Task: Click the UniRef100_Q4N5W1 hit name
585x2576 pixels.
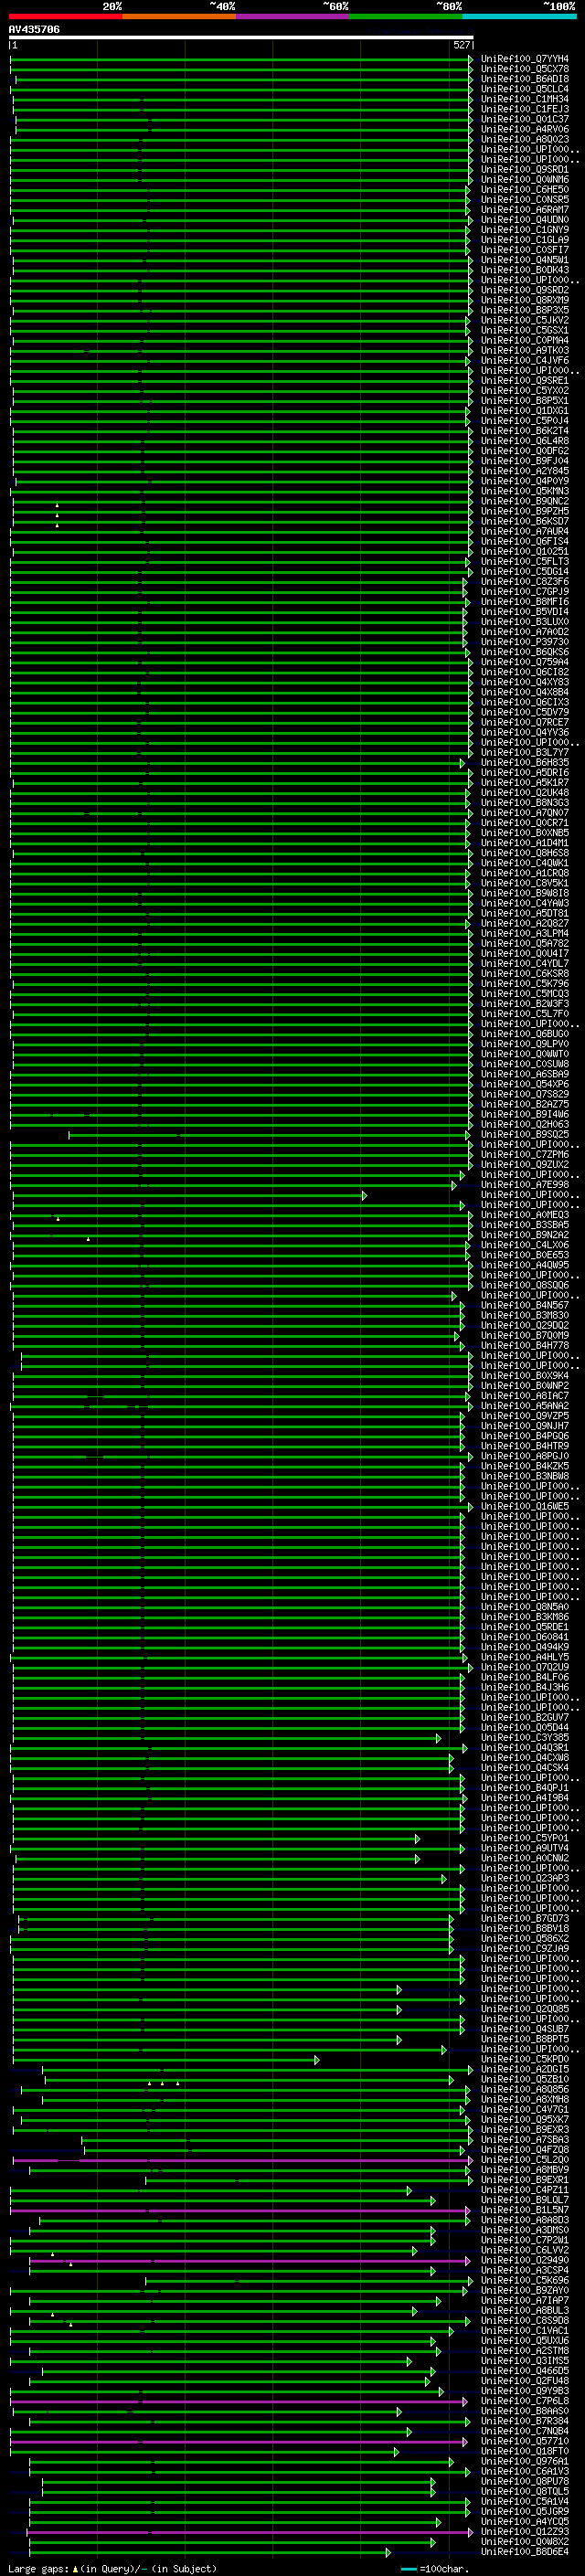Action: [525, 260]
